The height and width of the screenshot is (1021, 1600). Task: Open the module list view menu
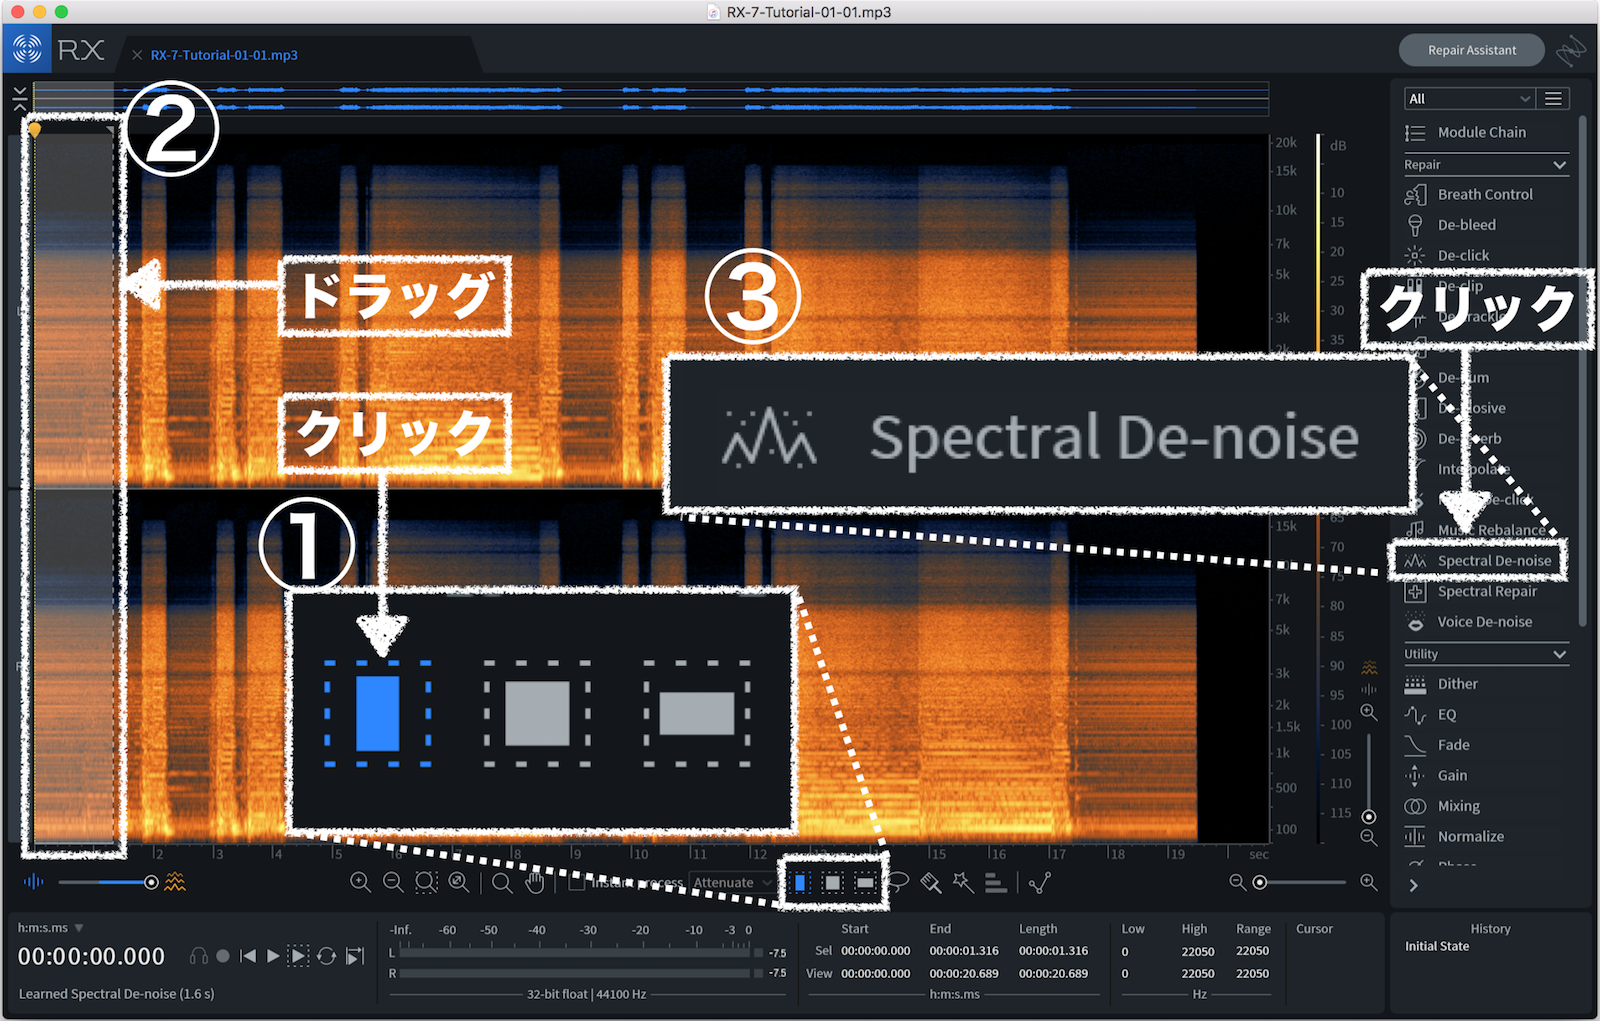(1553, 98)
